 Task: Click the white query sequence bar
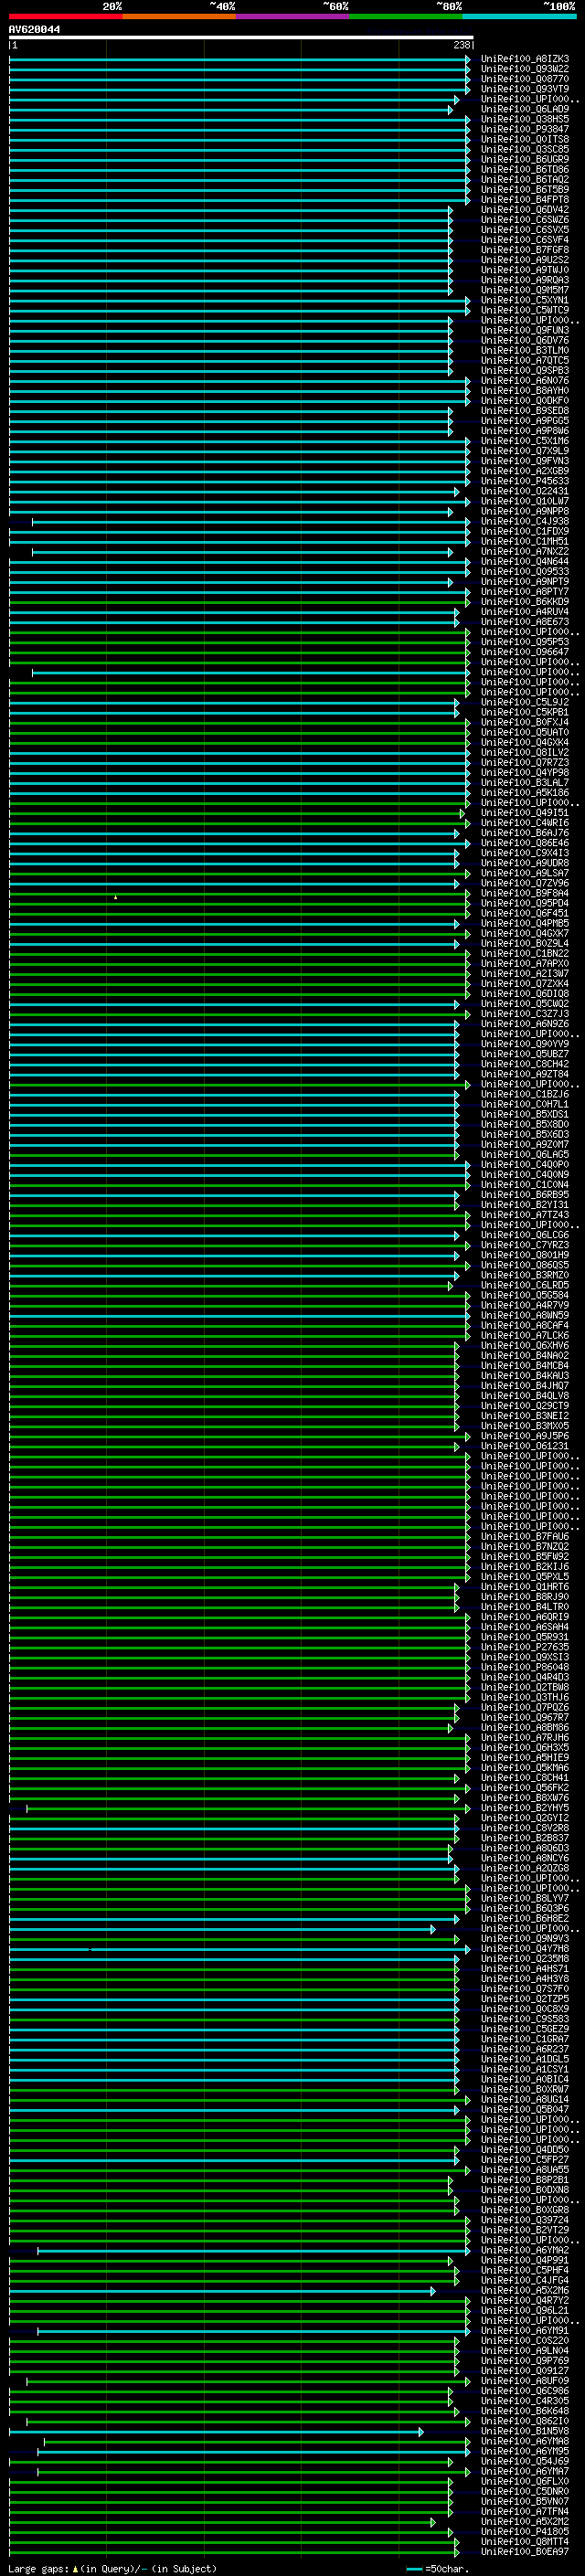[x=241, y=38]
